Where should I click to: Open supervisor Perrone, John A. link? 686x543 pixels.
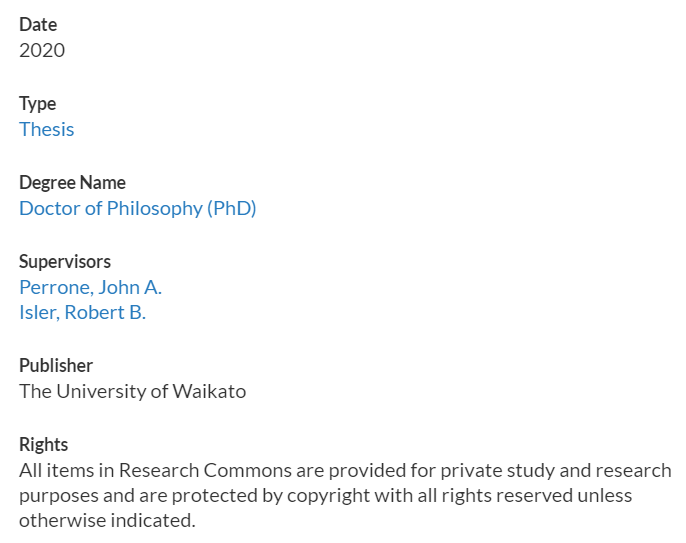[x=91, y=287]
